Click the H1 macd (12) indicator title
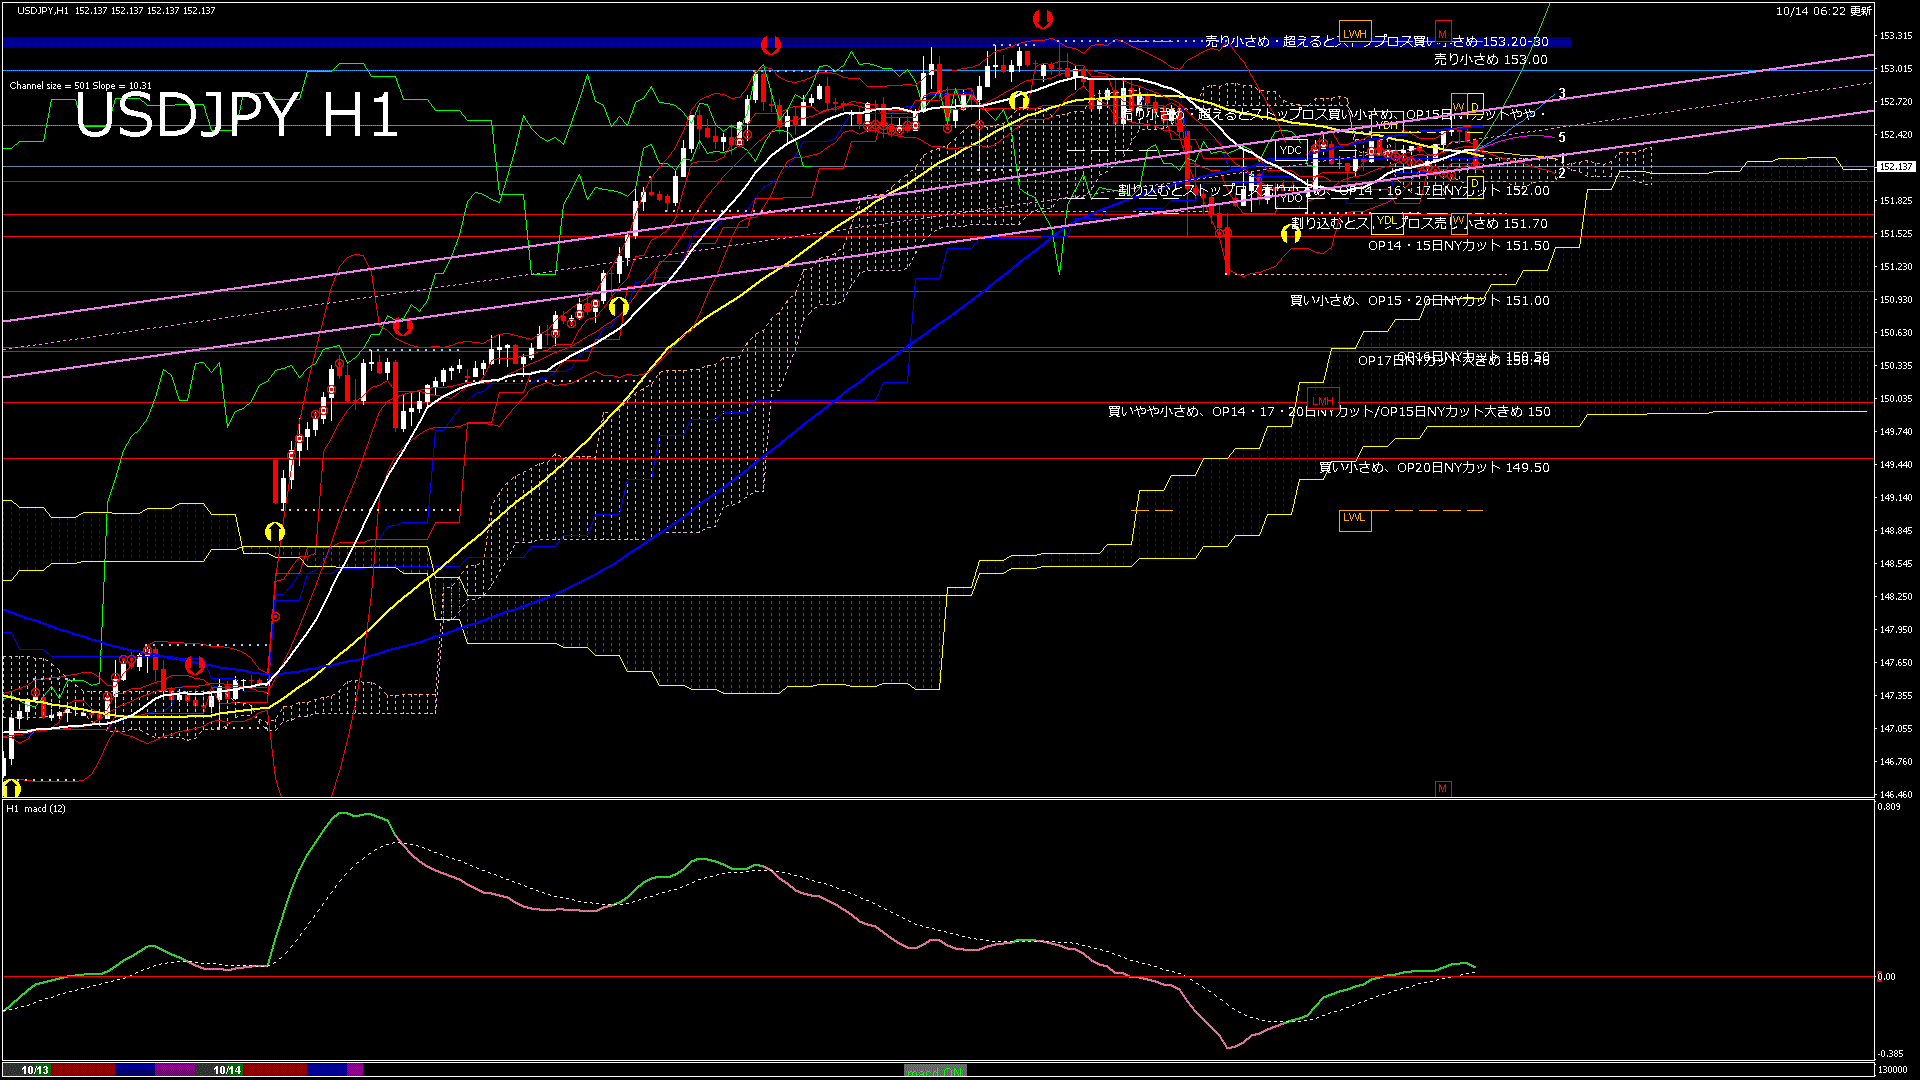The width and height of the screenshot is (1920, 1080). 36,808
